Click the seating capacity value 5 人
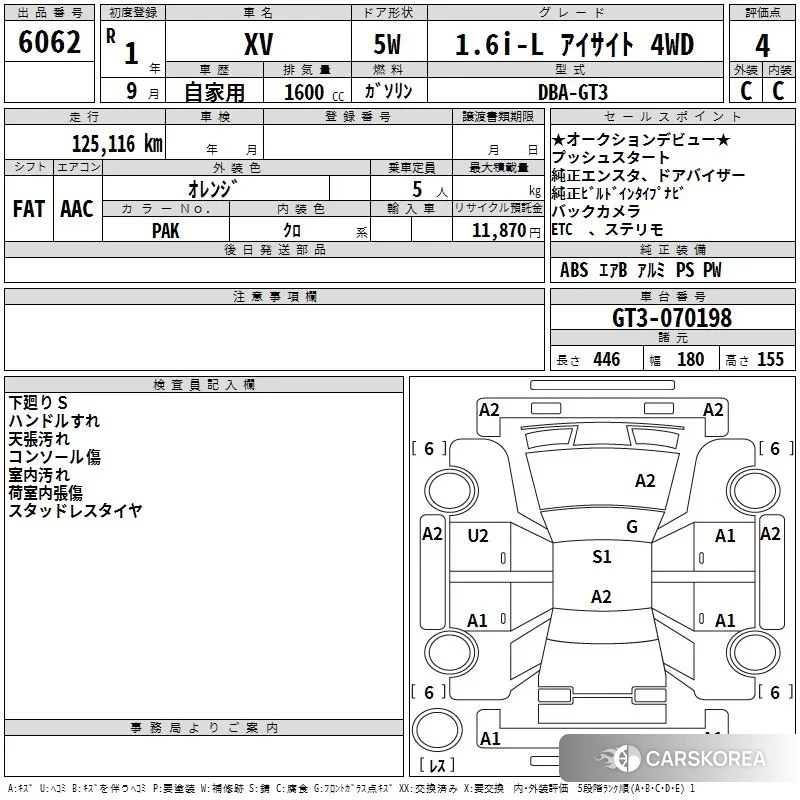The width and height of the screenshot is (800, 800). coord(429,189)
